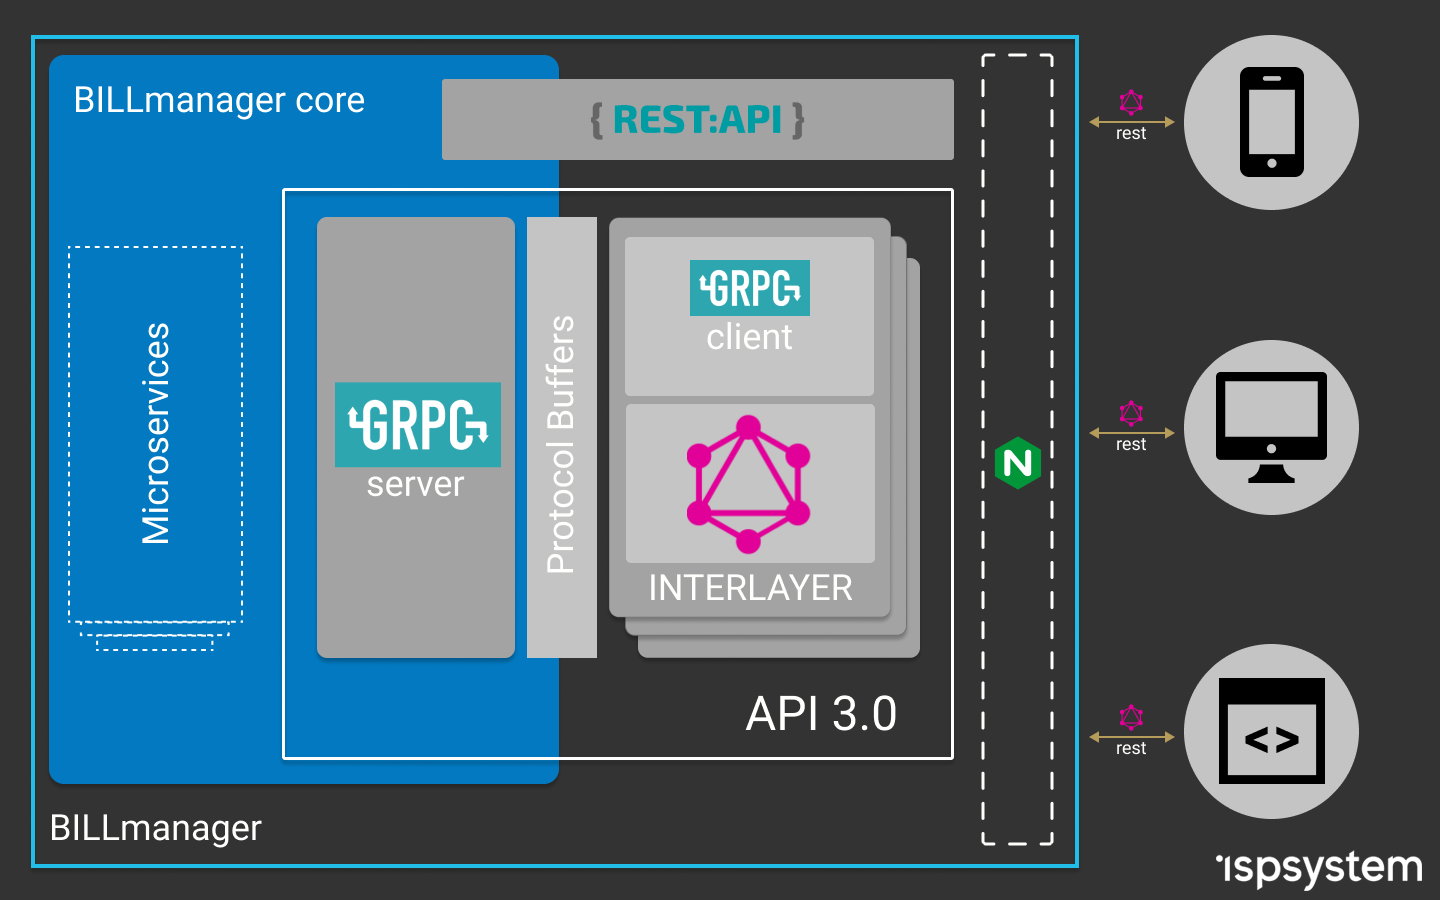Image resolution: width=1440 pixels, height=900 pixels.
Task: Click the large pink GraphQL logo
Action: coord(748,484)
